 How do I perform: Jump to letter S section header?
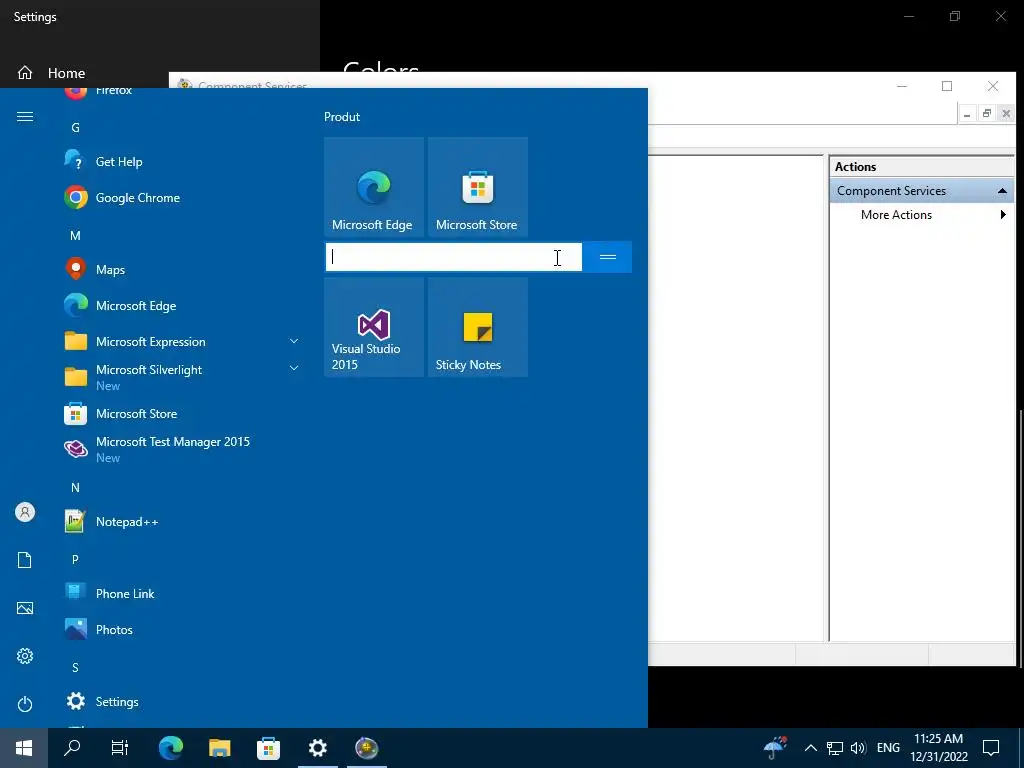75,667
